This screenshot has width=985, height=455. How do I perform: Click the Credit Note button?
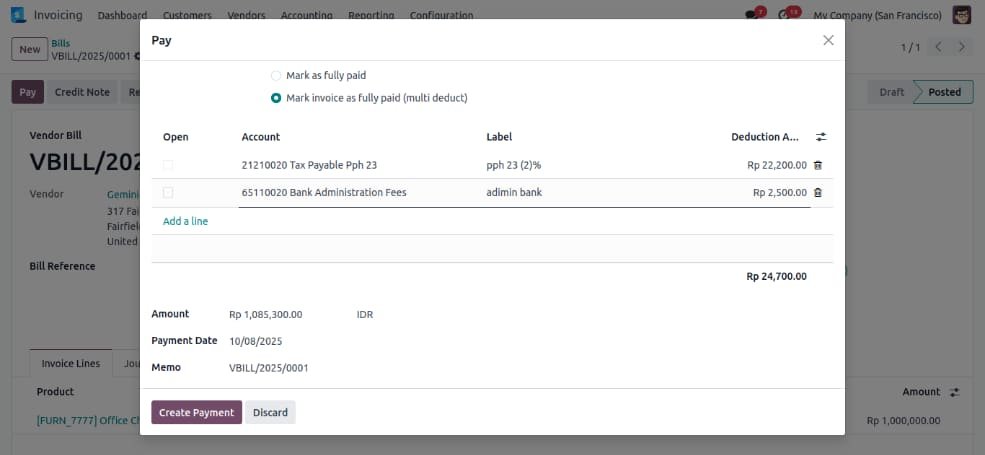pos(82,92)
